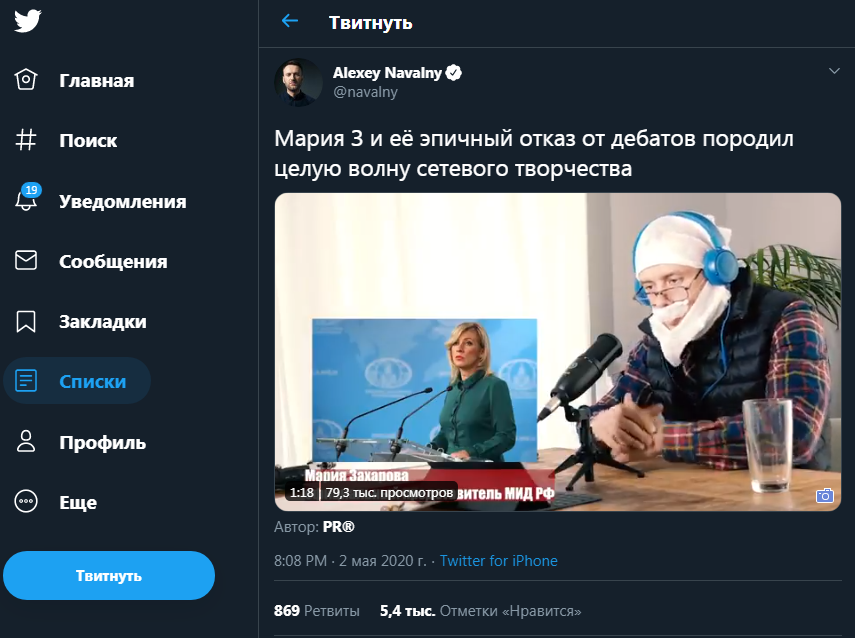
Task: Open the Уведомления menu label
Action: 122,201
